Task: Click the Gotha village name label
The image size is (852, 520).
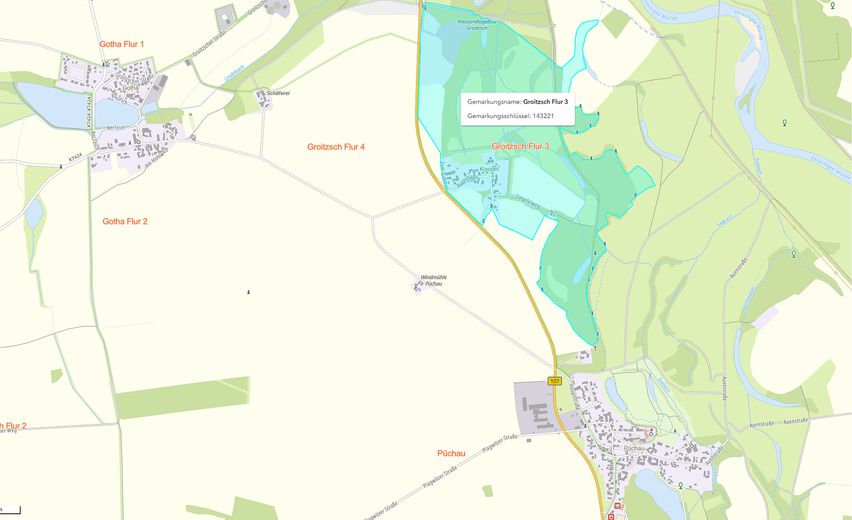Action: (130, 87)
